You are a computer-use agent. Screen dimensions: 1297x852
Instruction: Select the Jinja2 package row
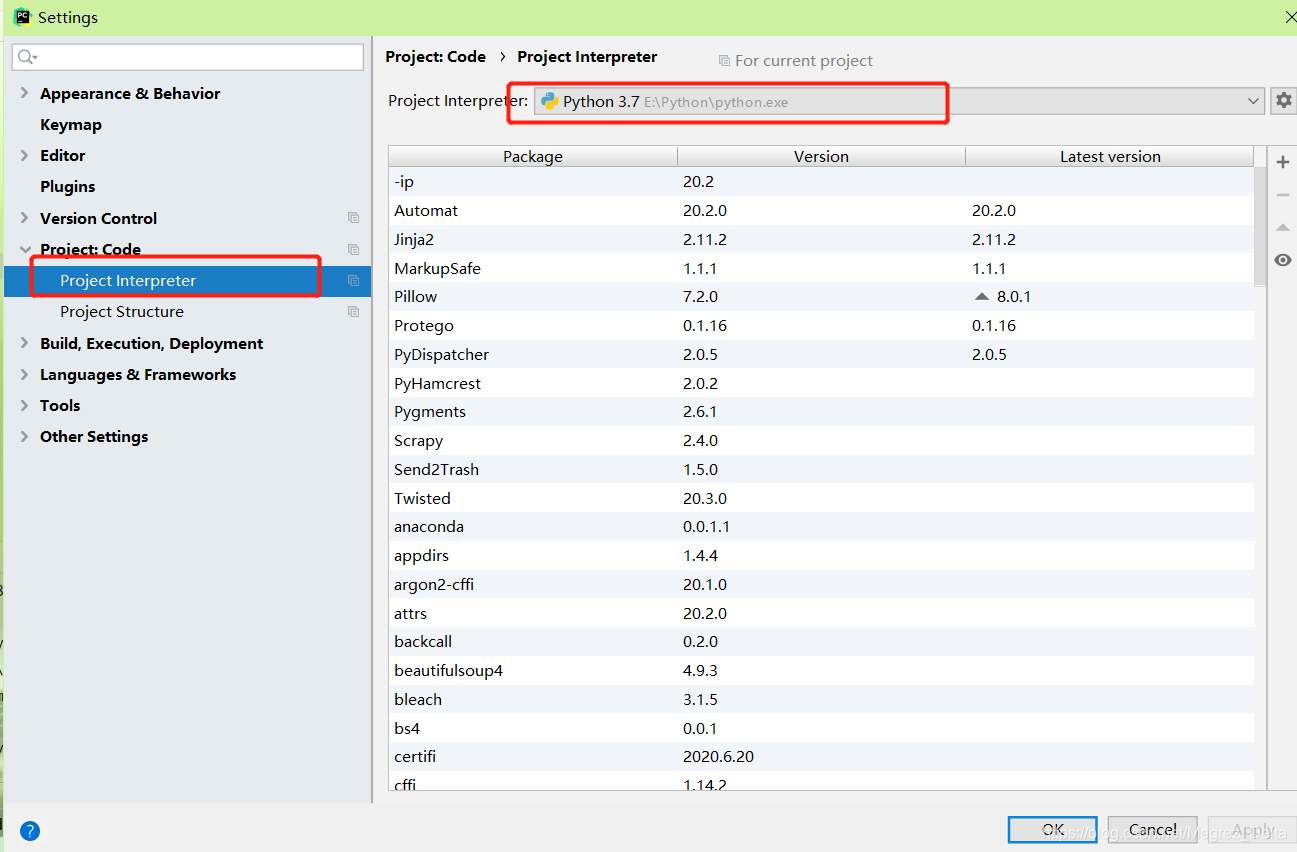point(821,240)
